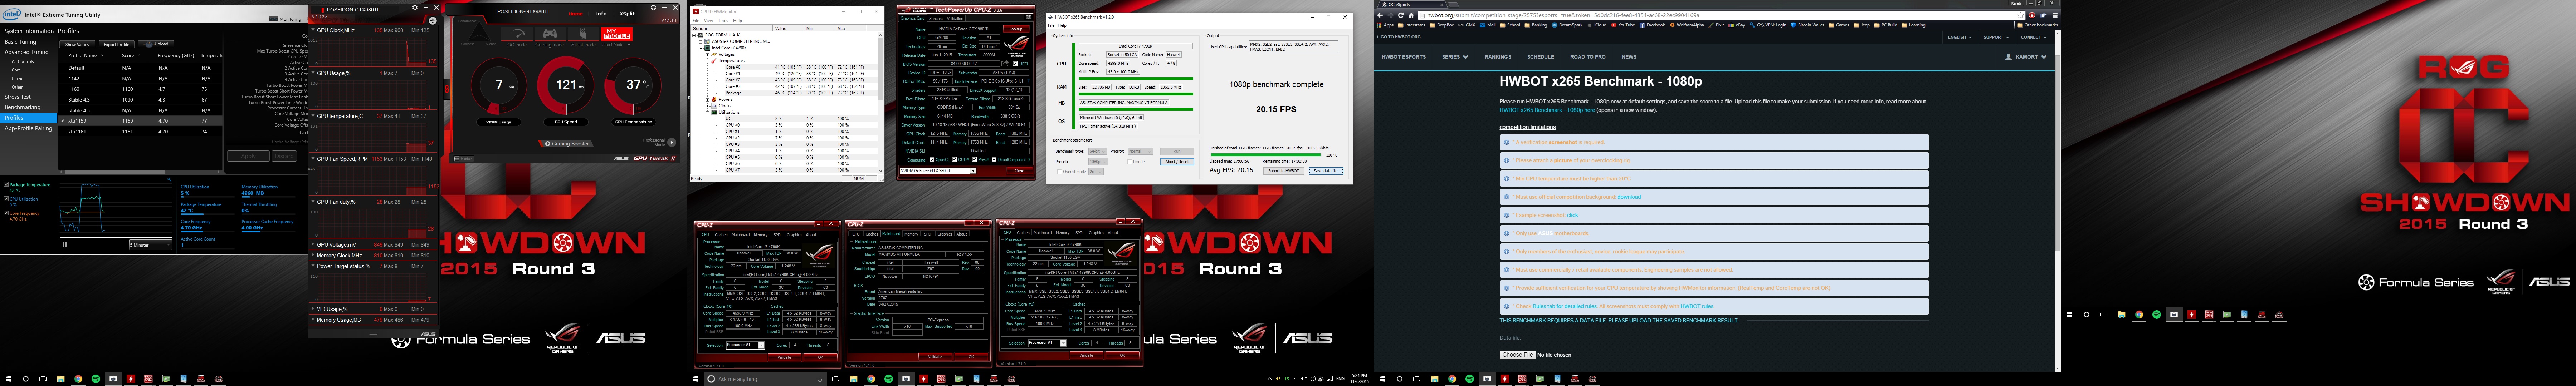Open the SERIES dropdown on HWBOT
The image size is (2576, 386).
[1455, 57]
